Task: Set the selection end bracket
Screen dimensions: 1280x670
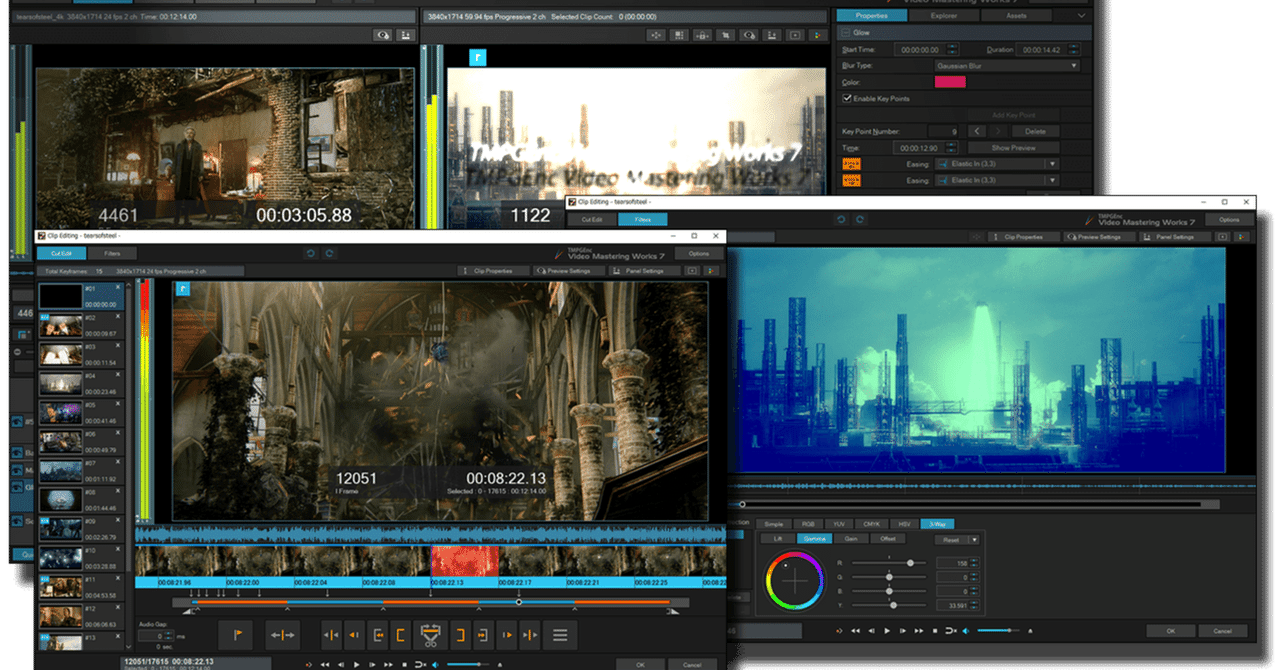Action: click(x=461, y=634)
